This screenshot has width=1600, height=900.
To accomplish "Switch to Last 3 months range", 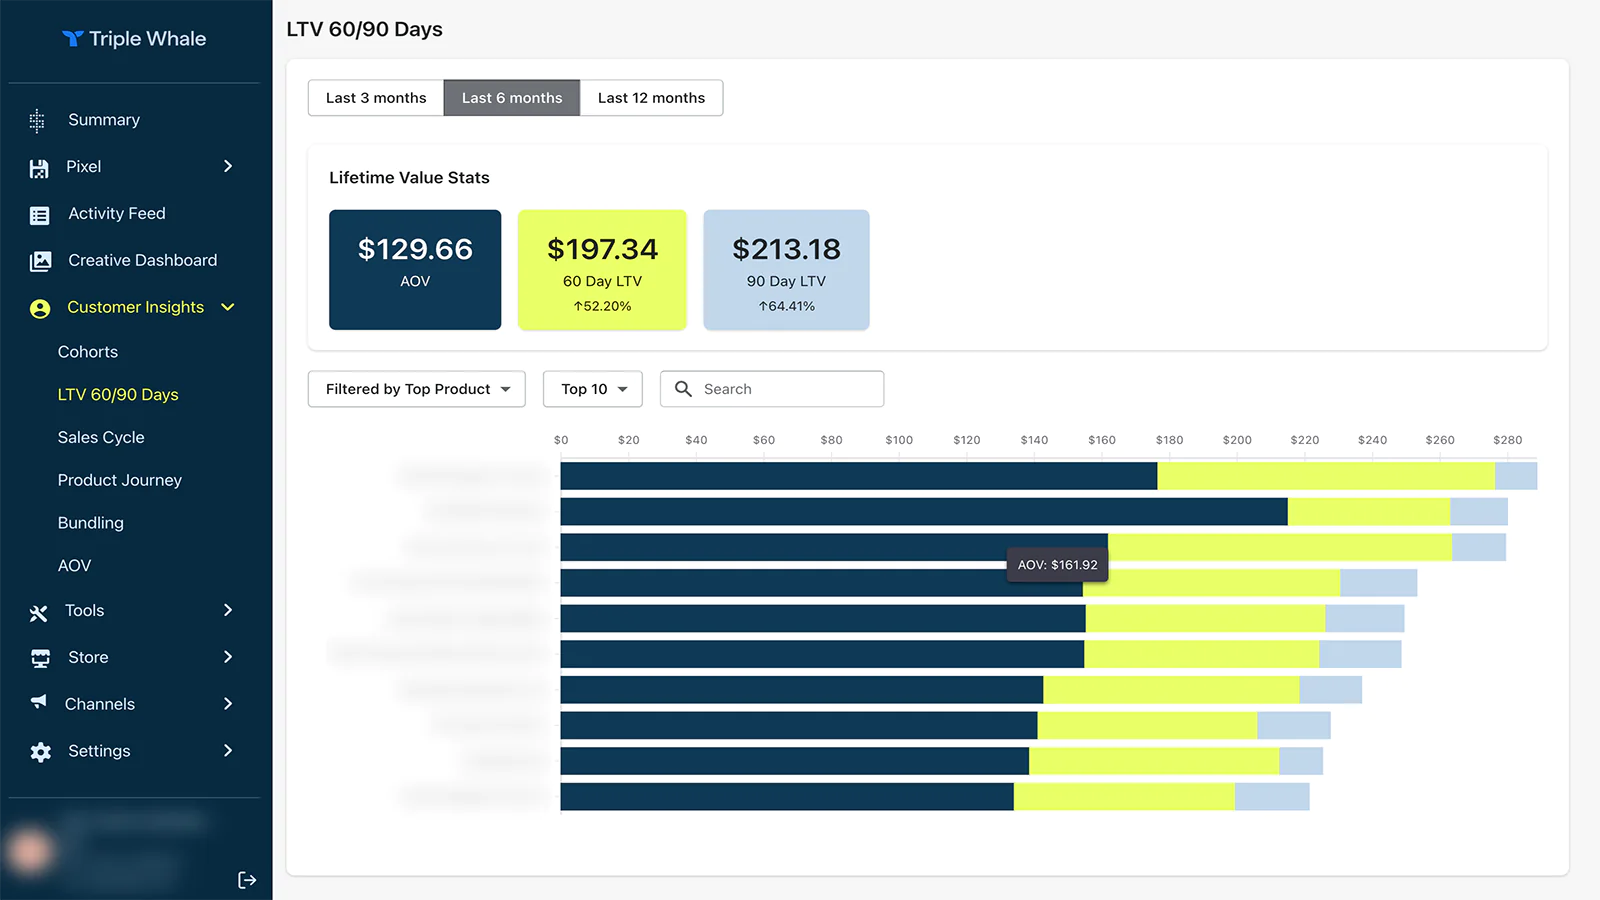I will (376, 98).
